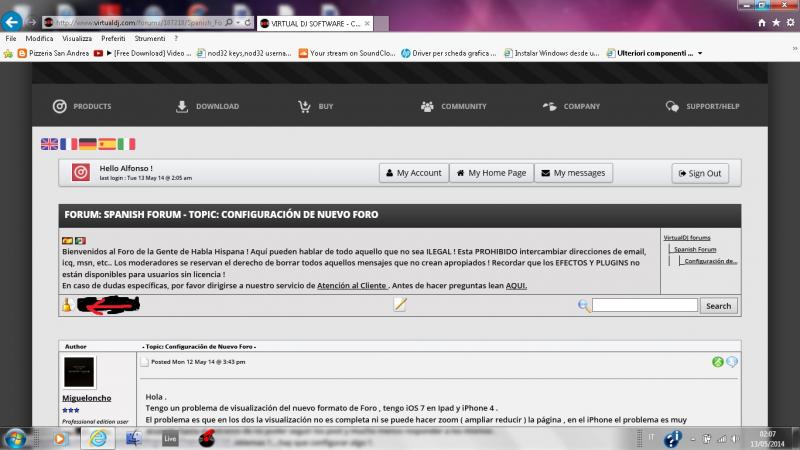The height and width of the screenshot is (450, 800).
Task: Open the VirtualDJ forums breadcrumb link
Action: coord(687,237)
